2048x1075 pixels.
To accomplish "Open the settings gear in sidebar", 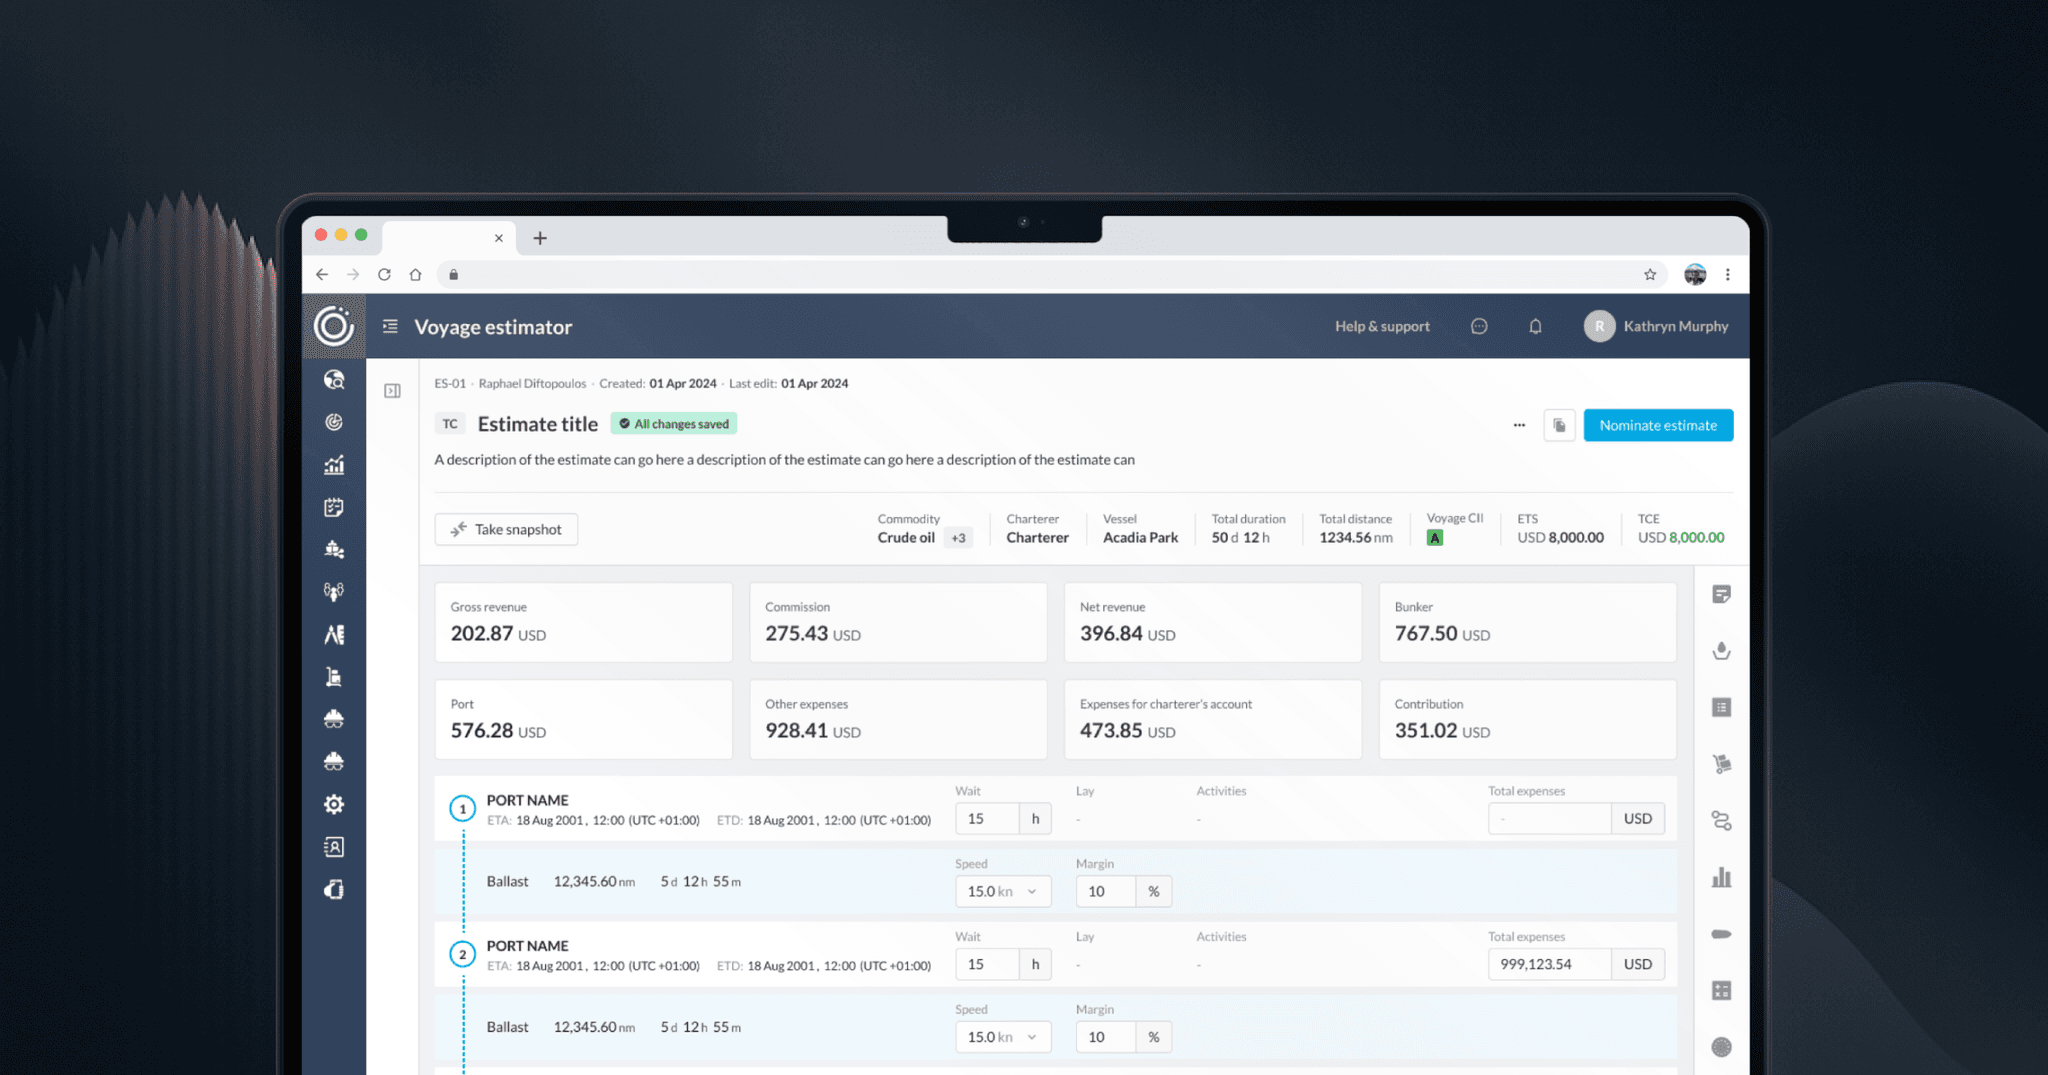I will pos(334,804).
